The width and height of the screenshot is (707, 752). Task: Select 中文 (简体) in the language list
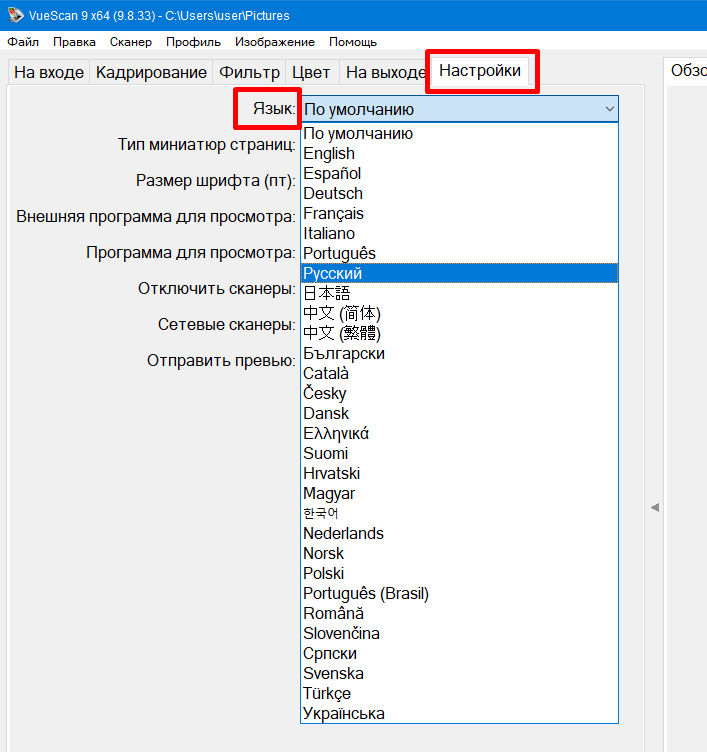(x=459, y=313)
